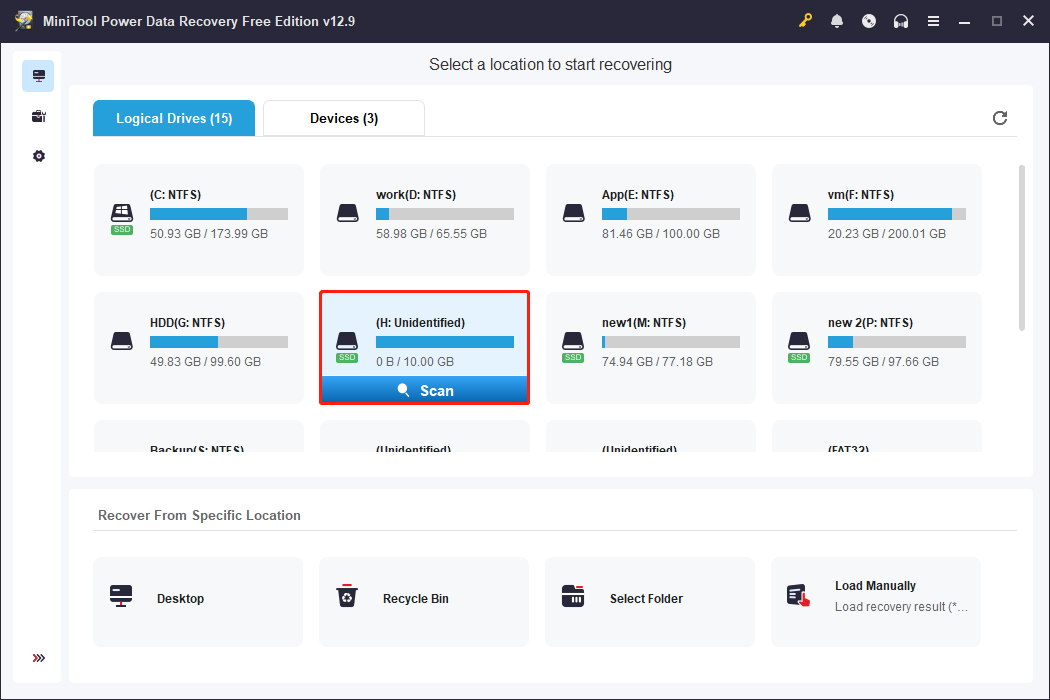
Task: Click 81.46 GB / 100.00 GB text
Action: coord(661,234)
